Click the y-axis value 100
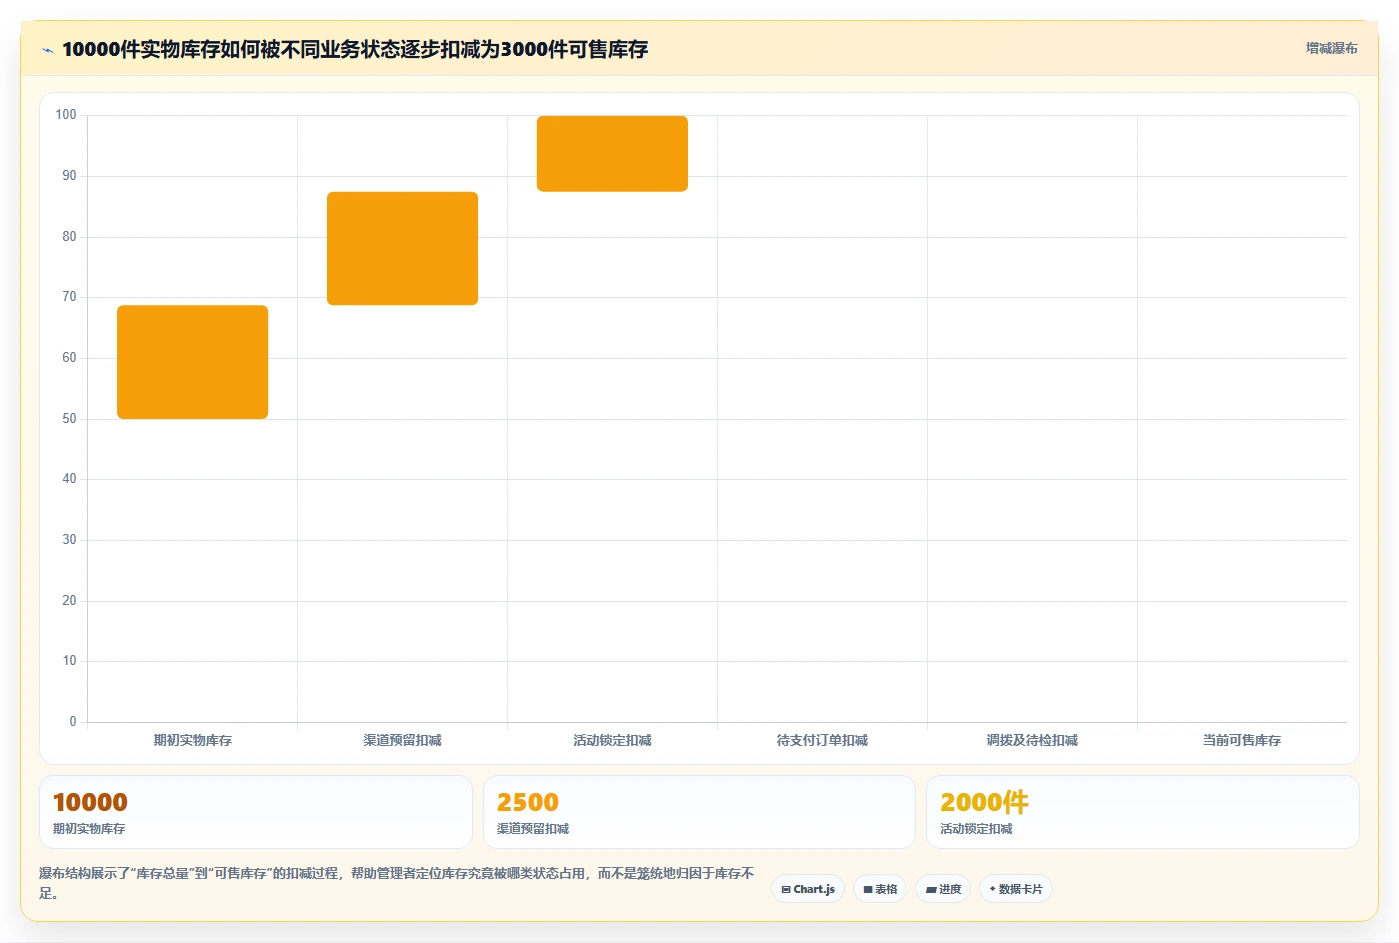This screenshot has height=943, width=1399. (66, 115)
